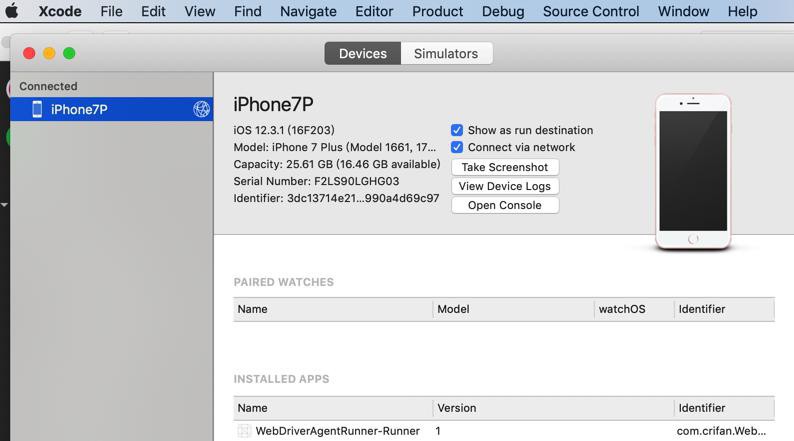Click the watchOS column header
The height and width of the screenshot is (441, 794).
click(634, 309)
